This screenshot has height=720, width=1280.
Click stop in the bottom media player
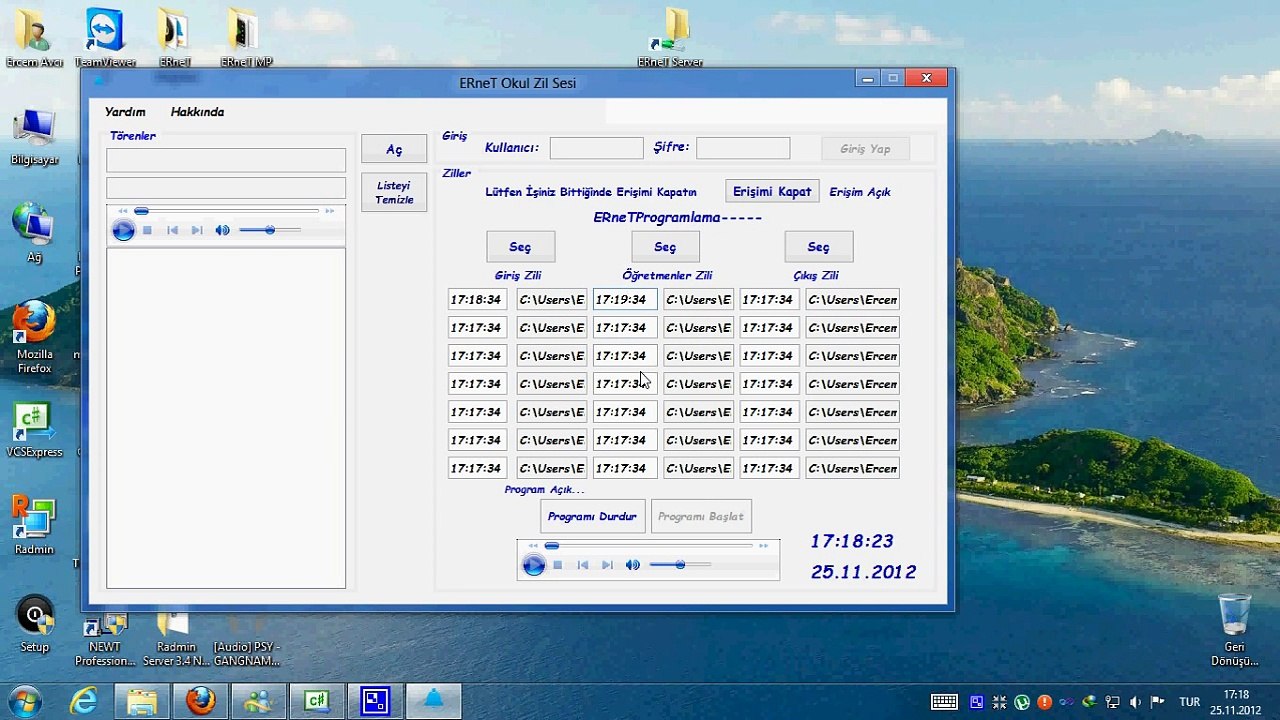(x=557, y=565)
